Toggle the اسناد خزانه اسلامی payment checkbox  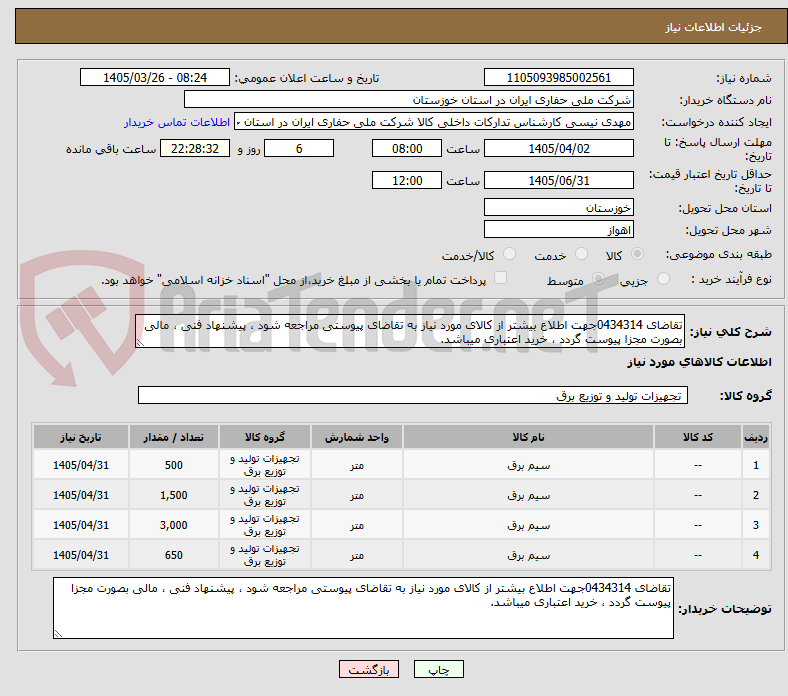tap(501, 278)
